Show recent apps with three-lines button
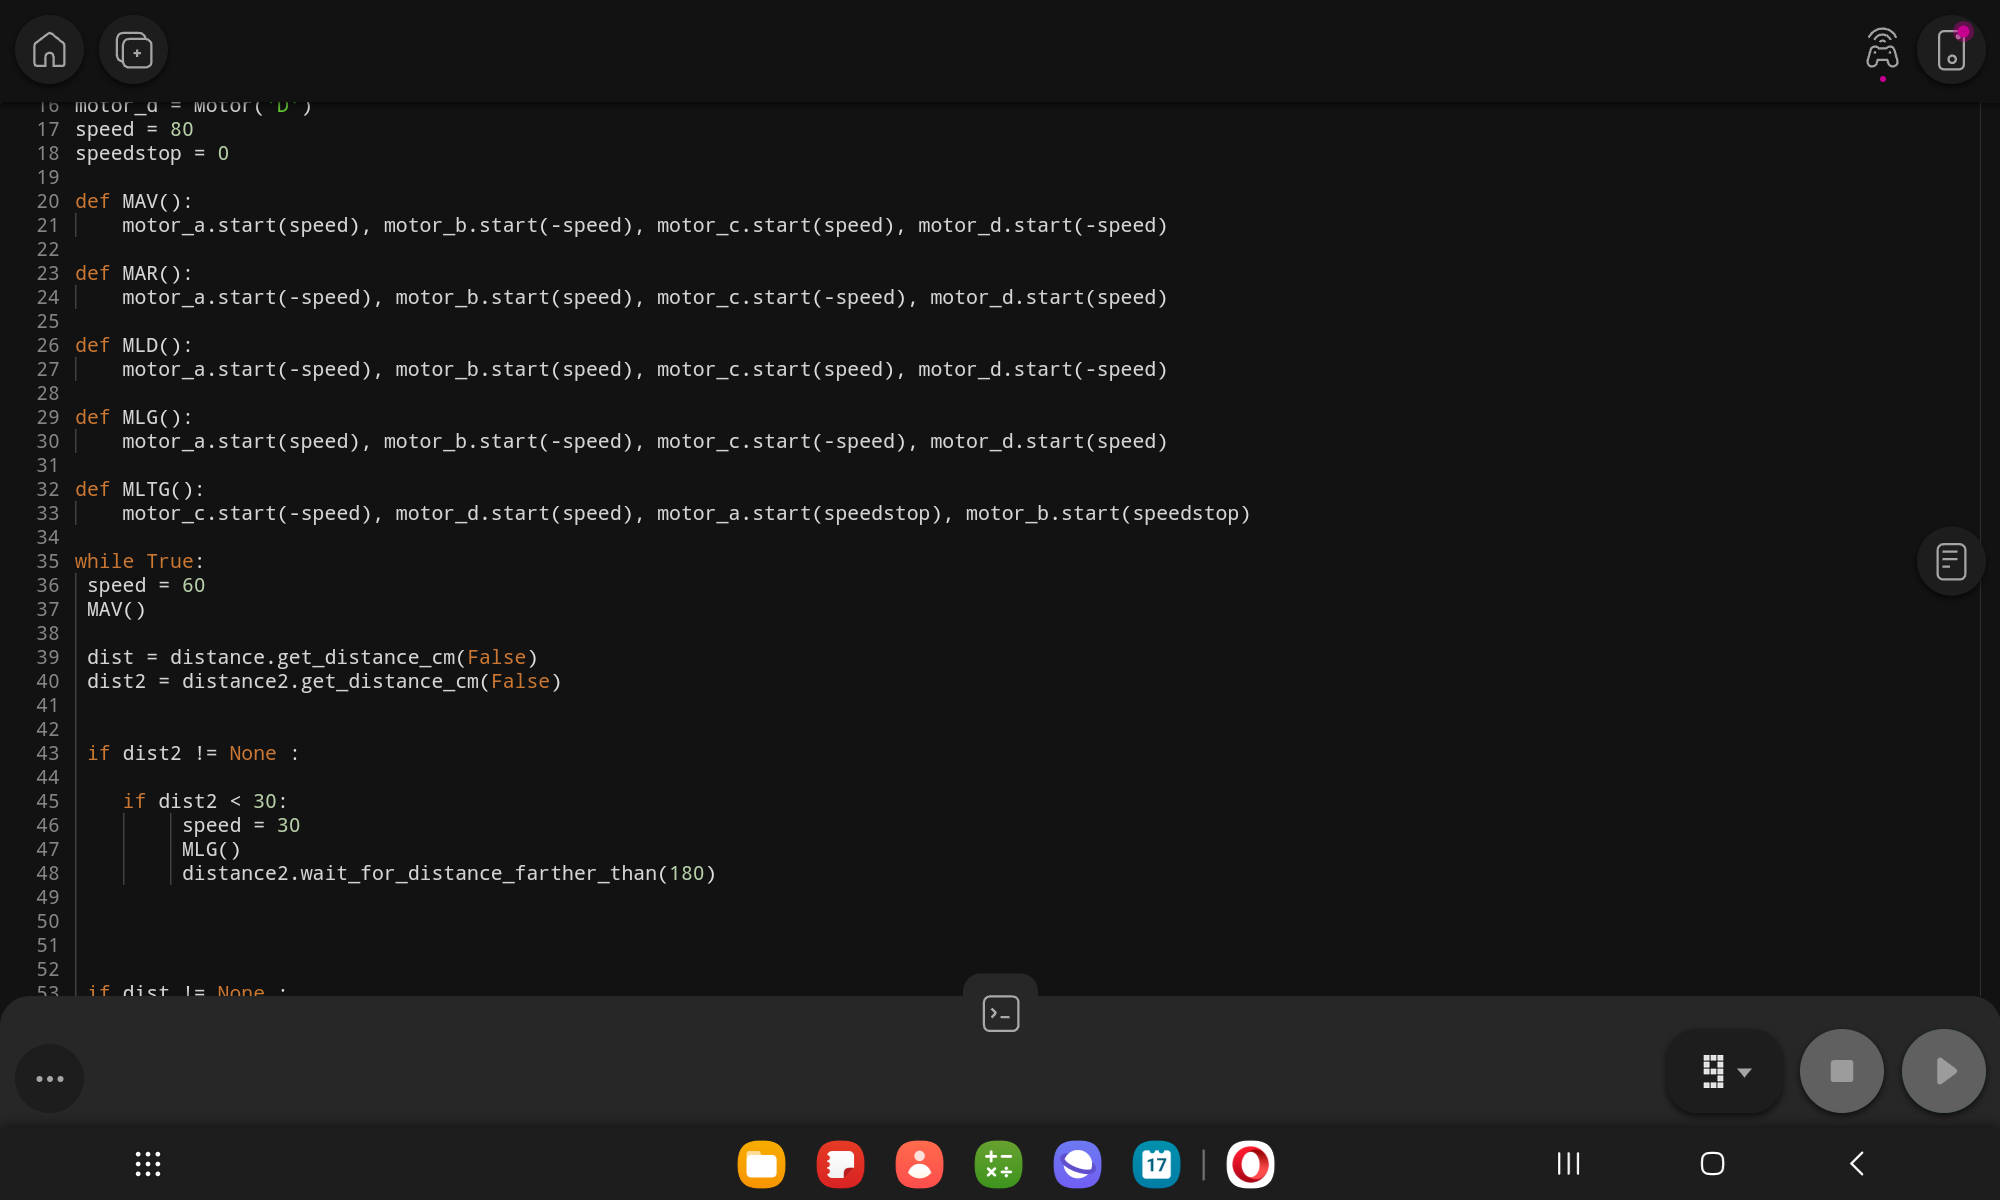2000x1200 pixels. point(1568,1163)
